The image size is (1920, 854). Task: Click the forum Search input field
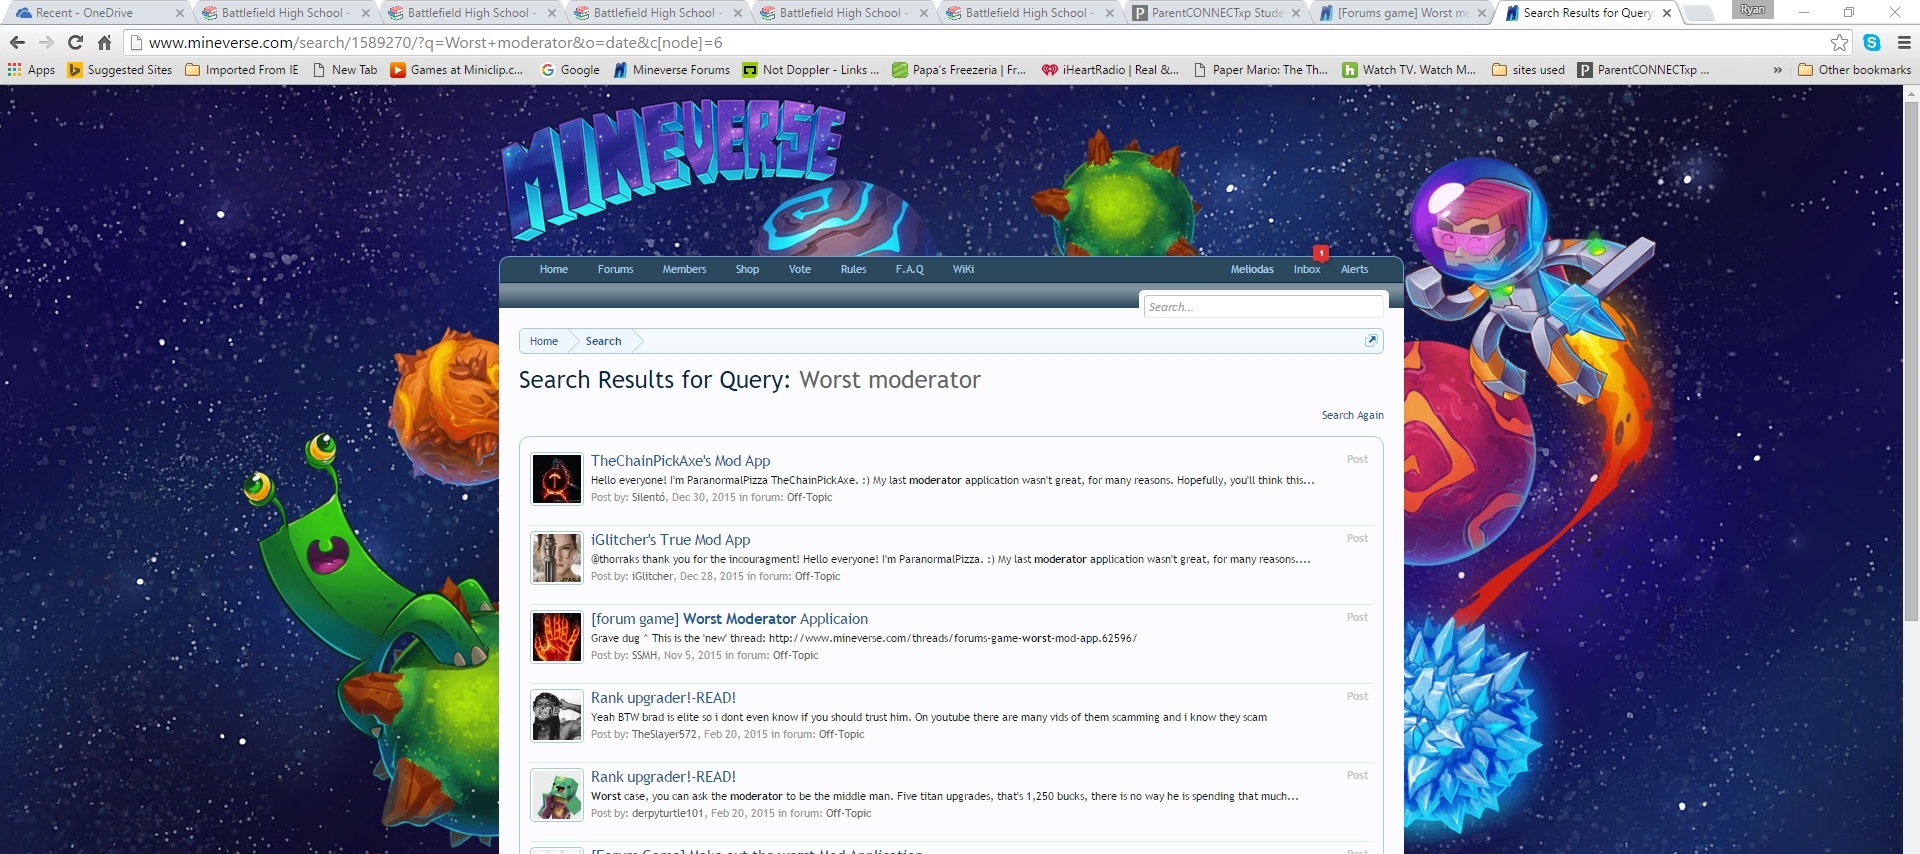[1263, 307]
